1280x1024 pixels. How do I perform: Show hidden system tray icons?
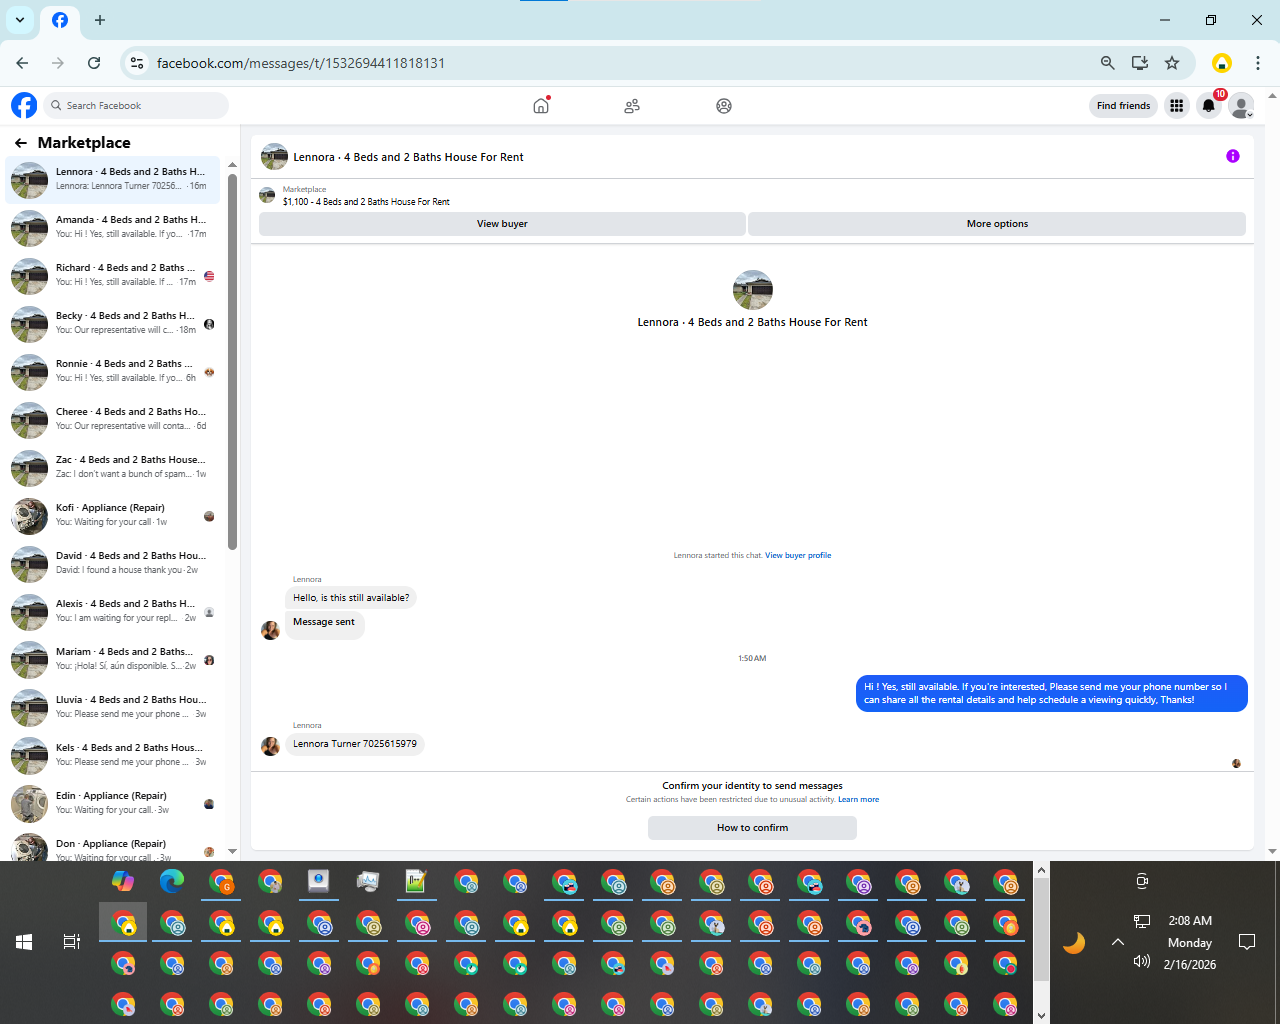coord(1118,942)
